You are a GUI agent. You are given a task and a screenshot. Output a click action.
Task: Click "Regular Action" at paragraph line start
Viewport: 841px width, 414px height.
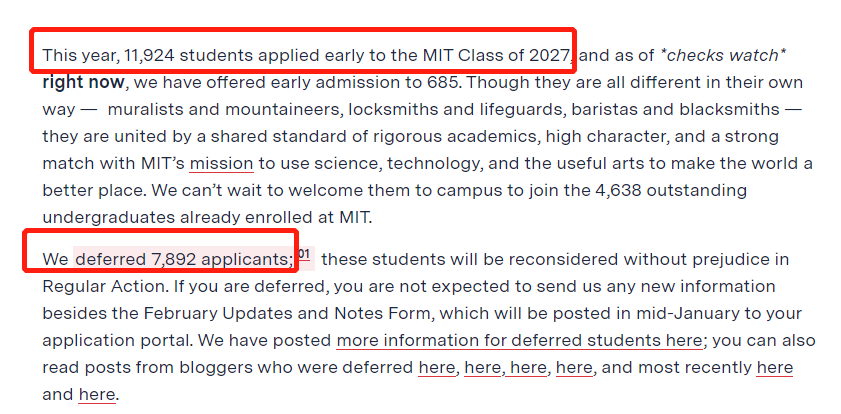[x=105, y=286]
